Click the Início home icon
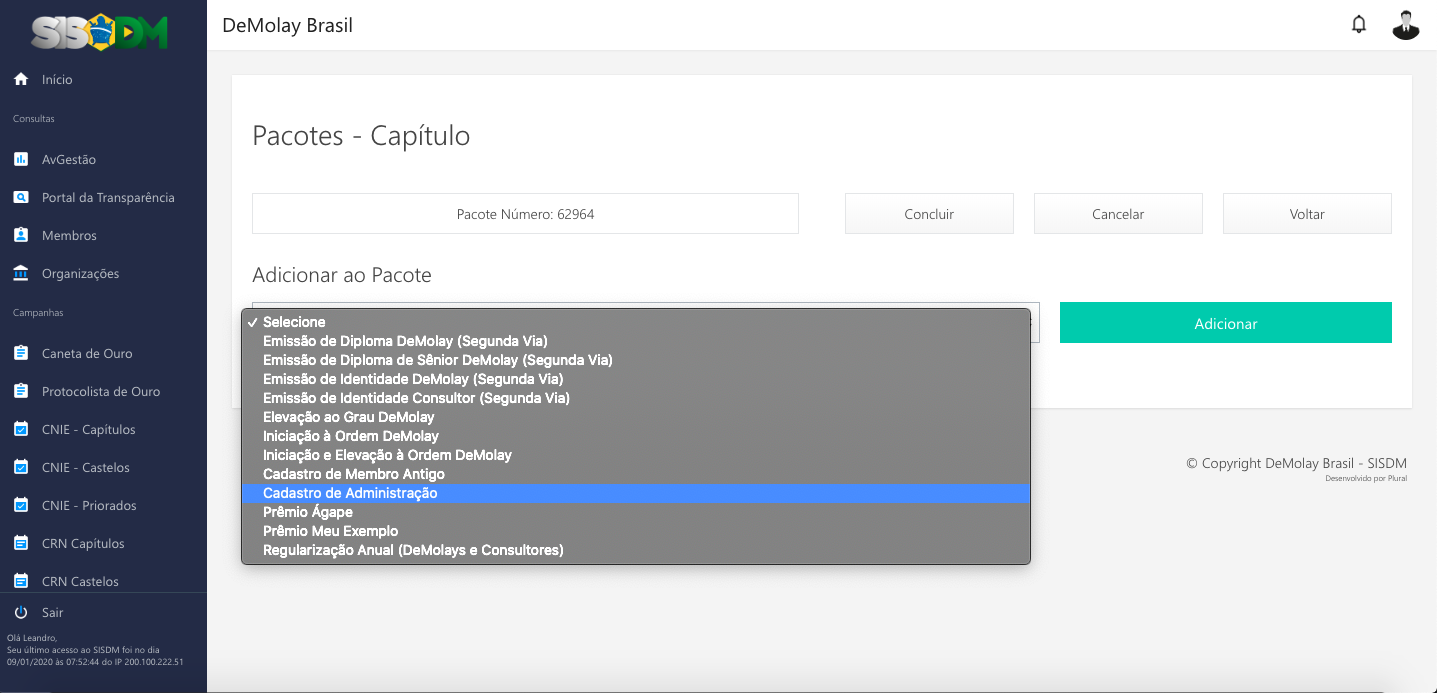The width and height of the screenshot is (1437, 693). point(21,79)
